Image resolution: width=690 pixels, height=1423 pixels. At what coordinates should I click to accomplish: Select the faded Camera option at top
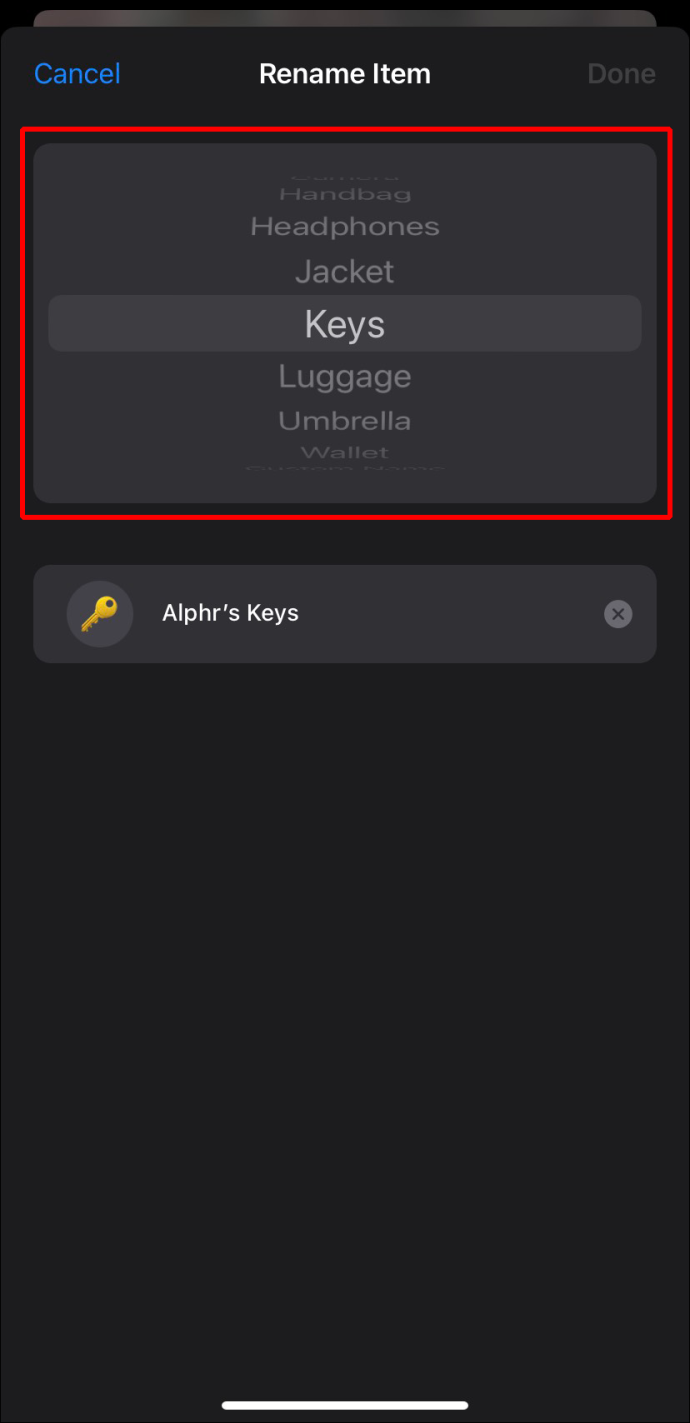tap(345, 178)
